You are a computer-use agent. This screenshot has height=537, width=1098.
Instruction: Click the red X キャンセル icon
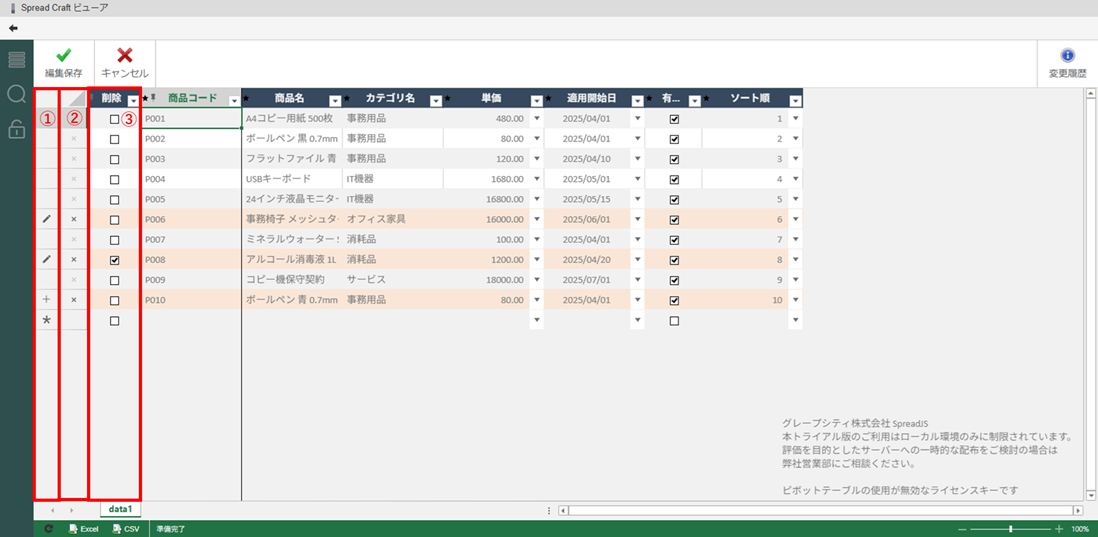pyautogui.click(x=125, y=56)
